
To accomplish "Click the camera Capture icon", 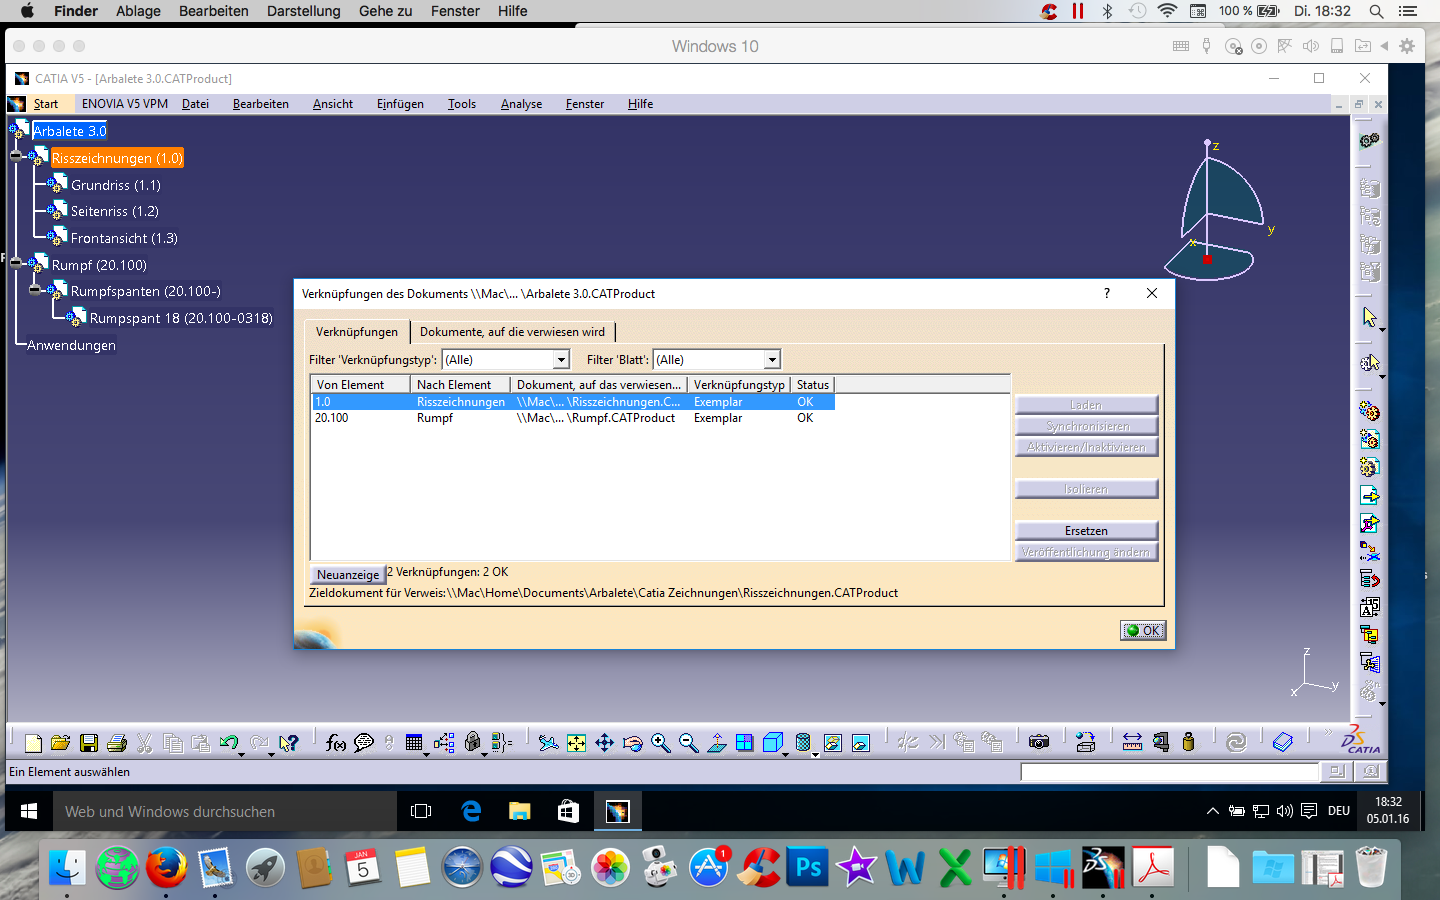I will 1039,742.
